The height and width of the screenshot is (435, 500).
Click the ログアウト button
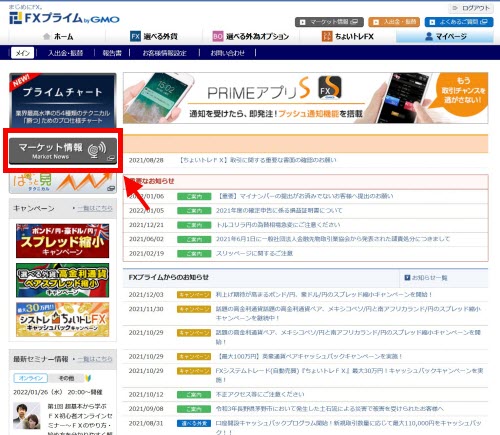point(471,8)
